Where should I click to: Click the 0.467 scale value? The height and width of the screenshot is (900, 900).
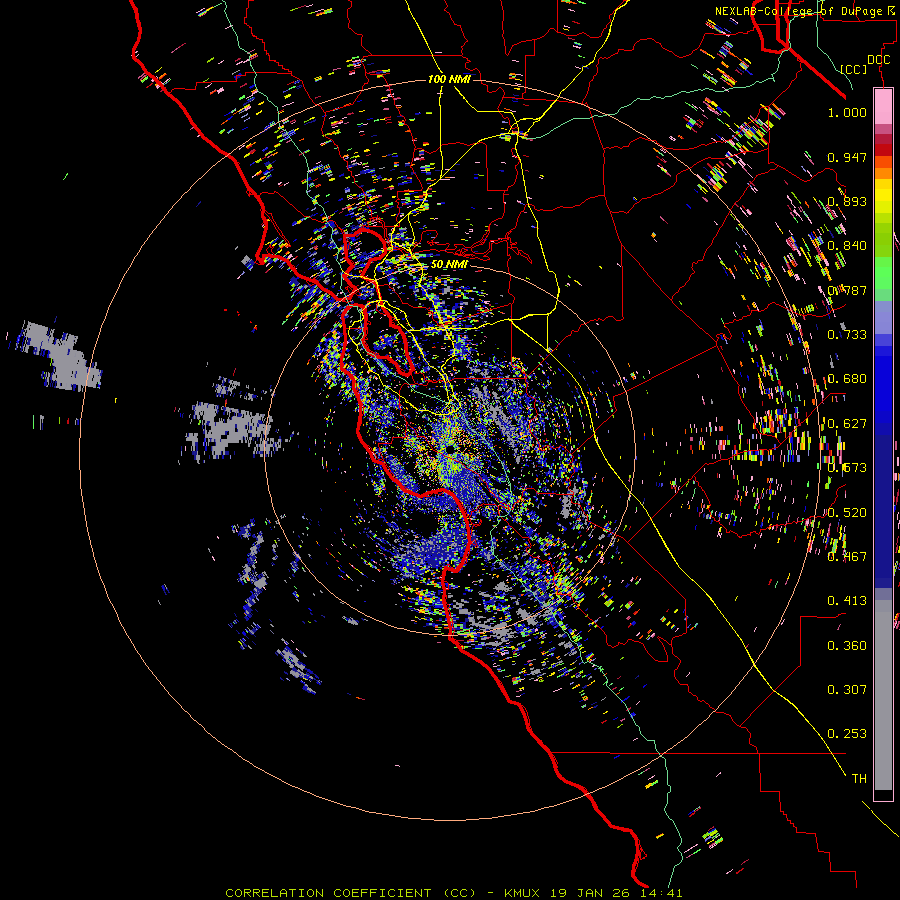coord(847,557)
